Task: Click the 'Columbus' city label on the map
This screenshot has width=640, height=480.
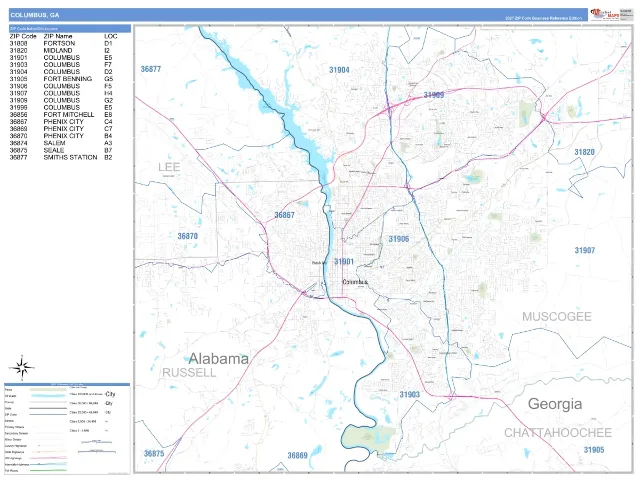Action: coord(355,282)
